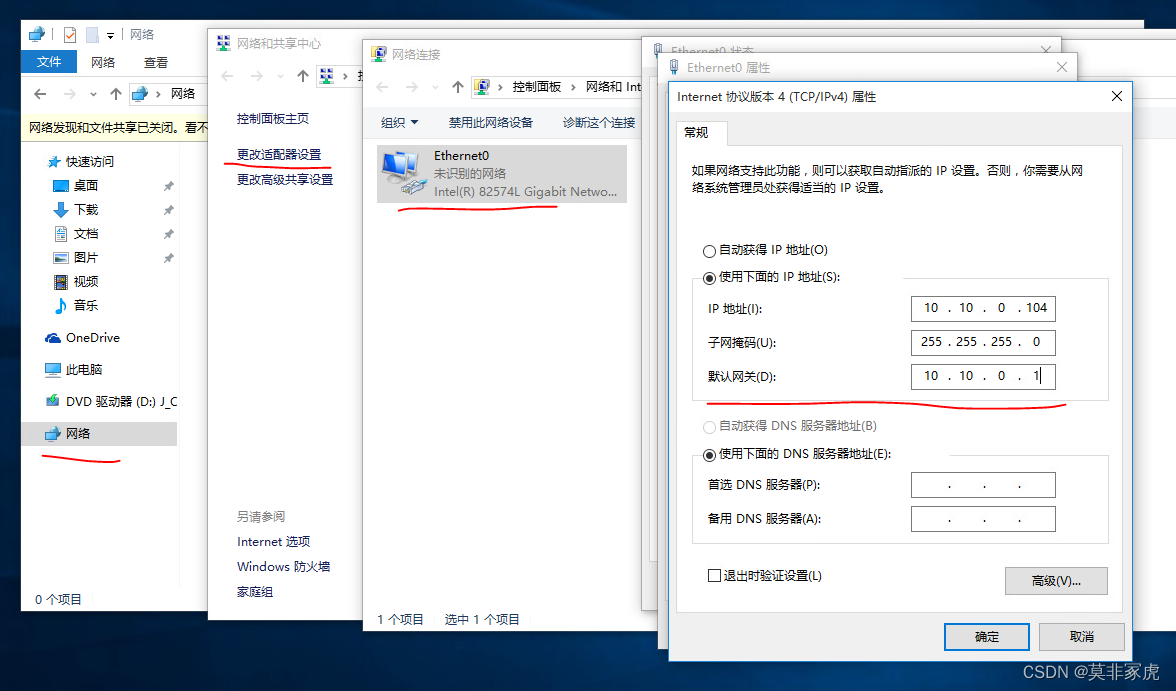The image size is (1176, 691).
Task: Open 更改适配器设置 link
Action: [x=279, y=155]
